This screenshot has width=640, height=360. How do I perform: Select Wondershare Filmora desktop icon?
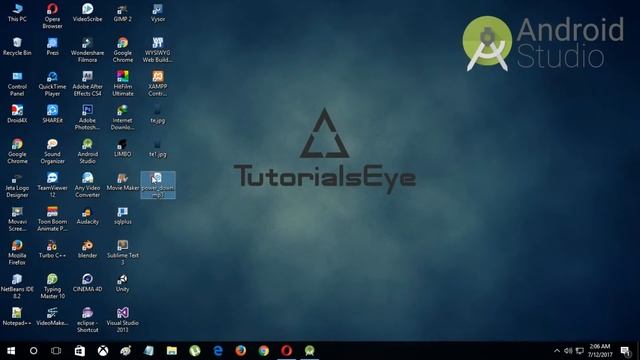pos(87,49)
